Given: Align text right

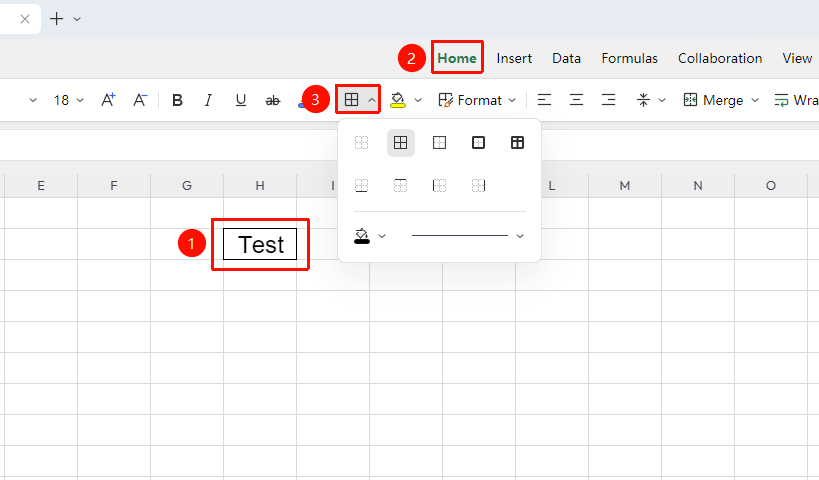Looking at the screenshot, I should [x=609, y=100].
